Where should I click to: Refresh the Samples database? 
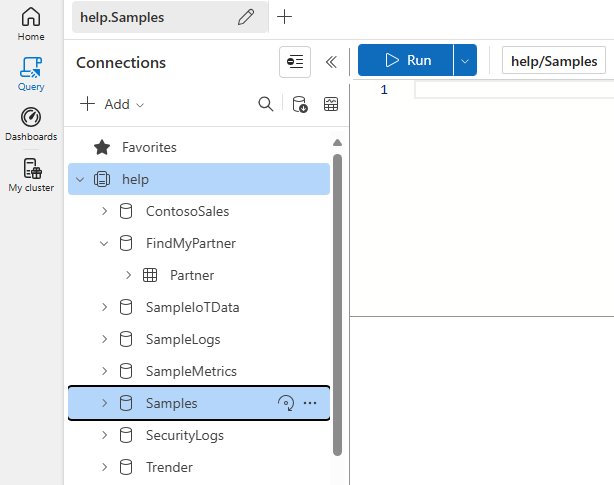point(285,403)
